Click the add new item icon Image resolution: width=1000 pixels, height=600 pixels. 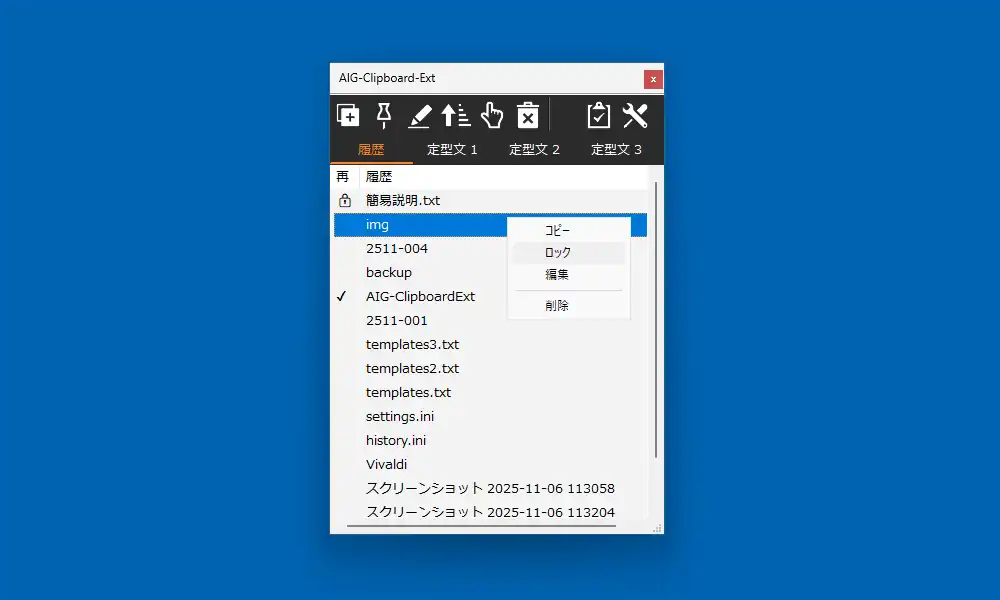tap(347, 115)
